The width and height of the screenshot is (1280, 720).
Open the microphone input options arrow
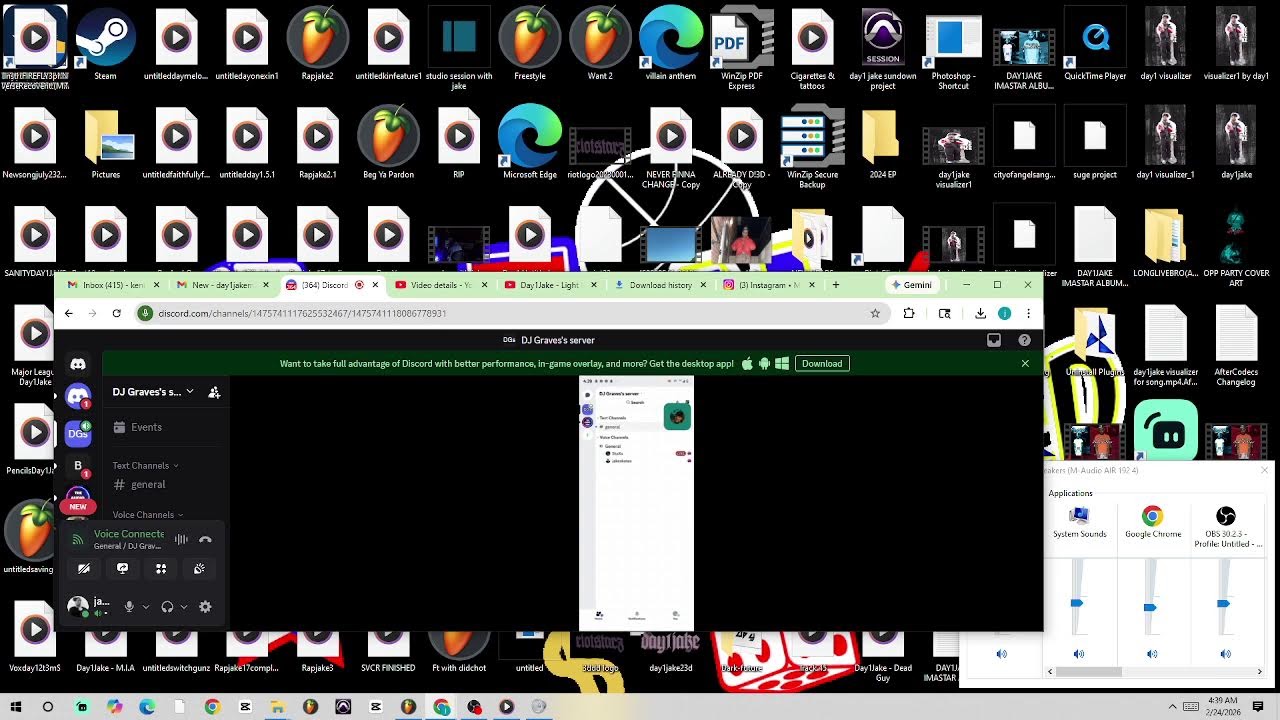[x=146, y=606]
